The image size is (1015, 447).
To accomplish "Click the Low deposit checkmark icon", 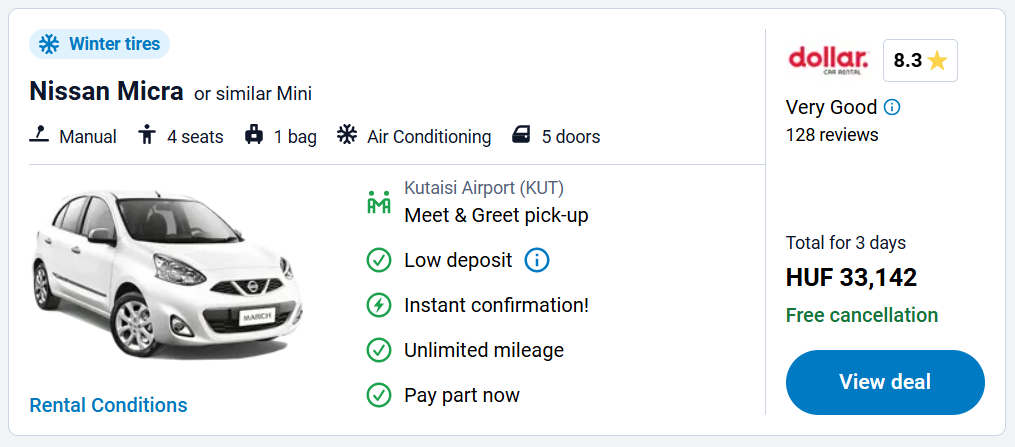I will [x=379, y=260].
